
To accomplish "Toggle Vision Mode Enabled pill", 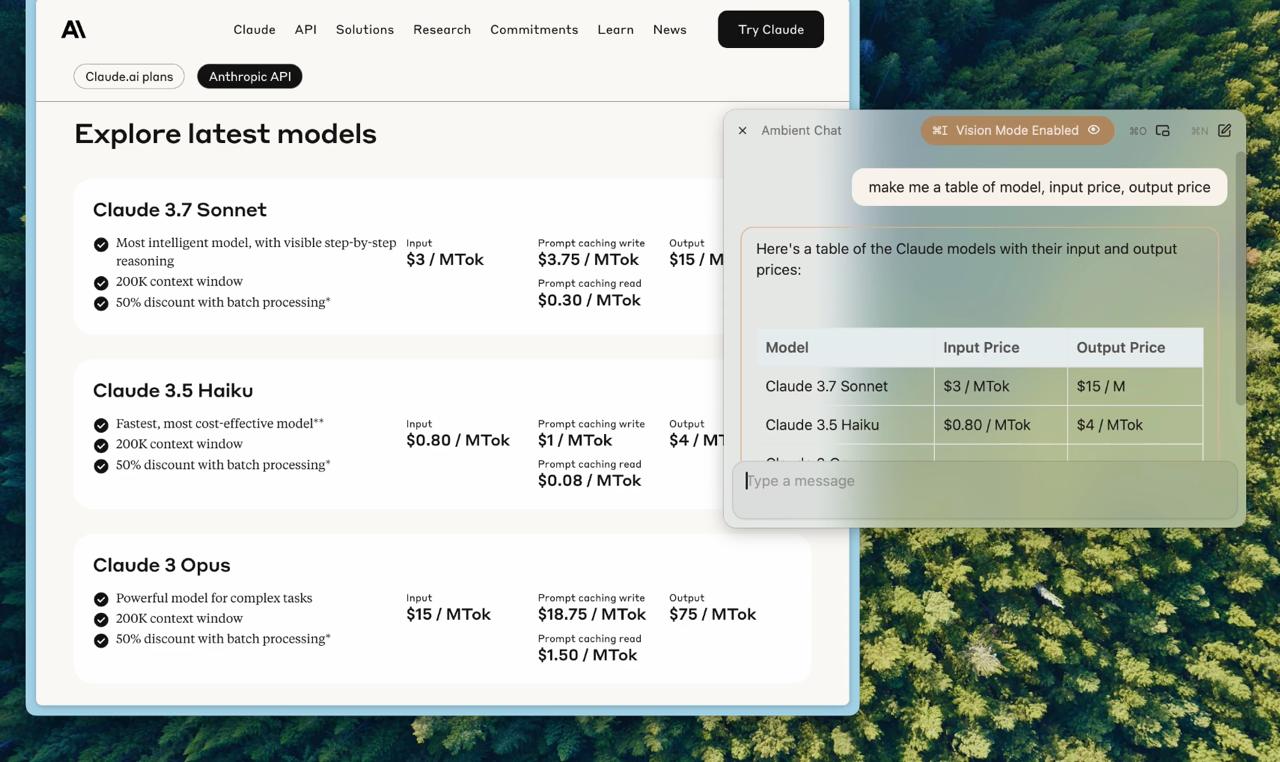I will [x=1016, y=130].
